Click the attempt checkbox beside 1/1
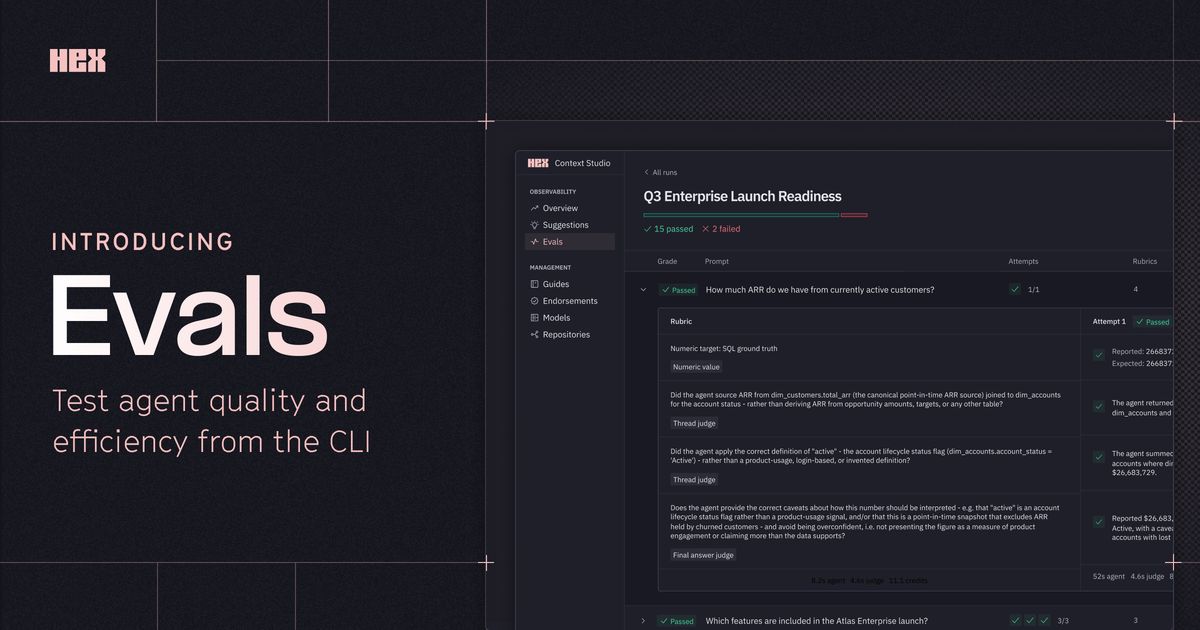This screenshot has height=630, width=1200. tap(1015, 289)
